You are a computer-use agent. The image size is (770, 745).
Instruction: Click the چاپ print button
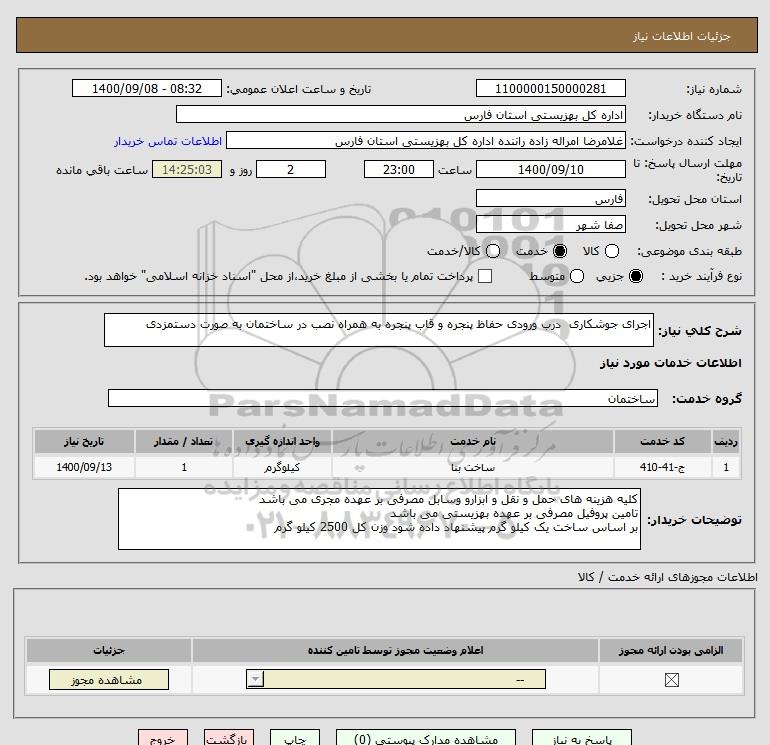[x=295, y=738]
